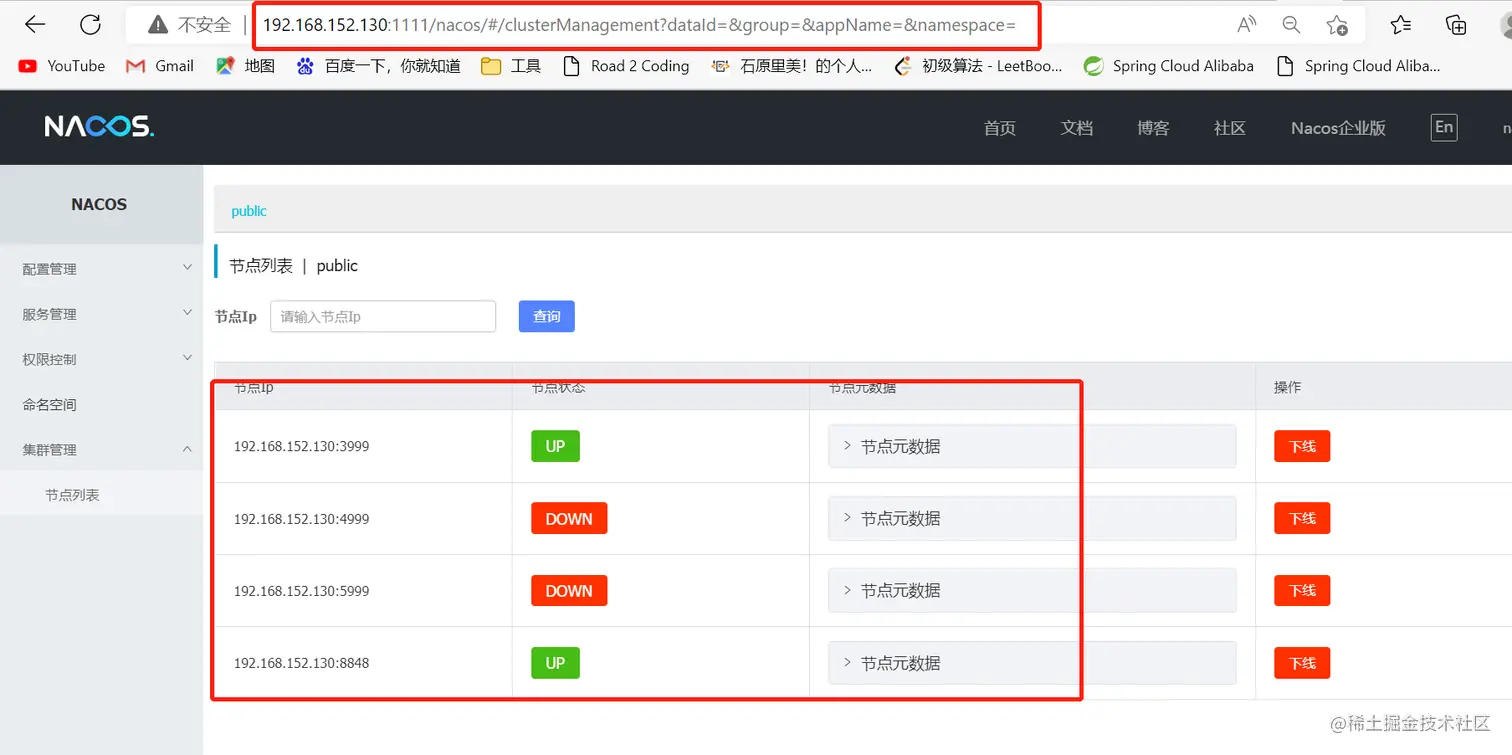Expand the 权限控制 sidebar menu
The width and height of the screenshot is (1512, 755).
[101, 359]
